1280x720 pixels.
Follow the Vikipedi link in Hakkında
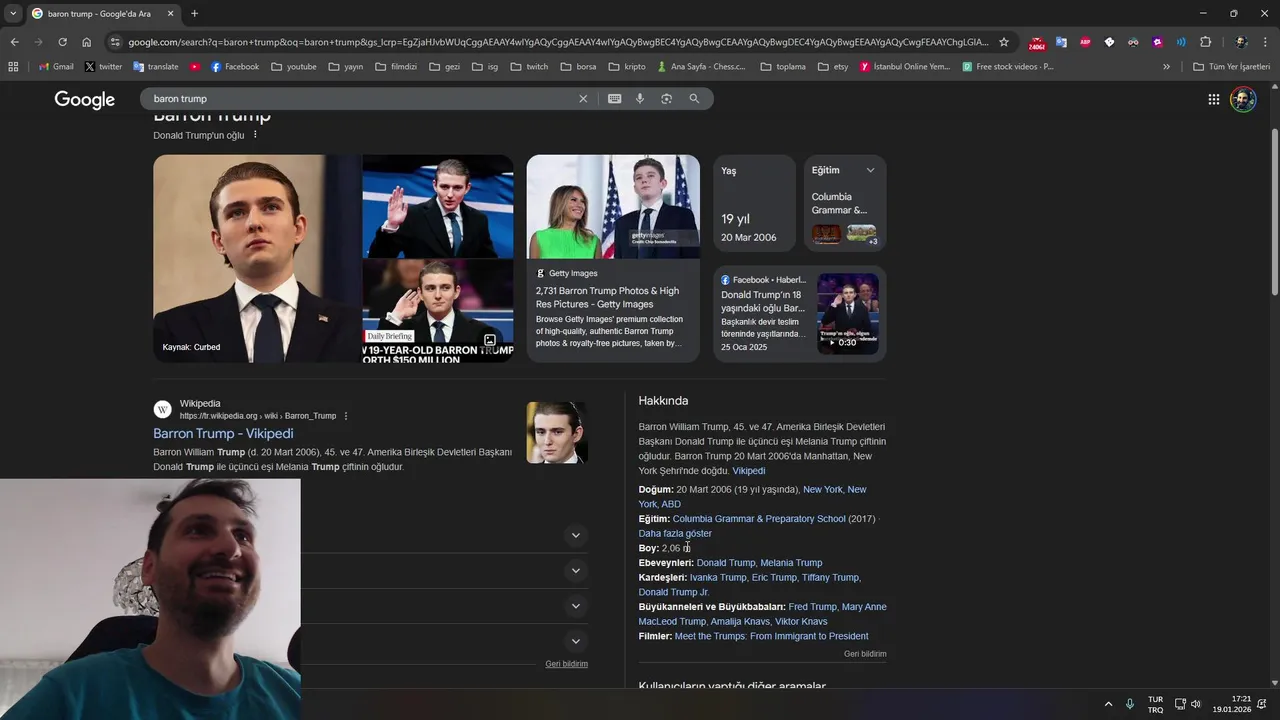[x=749, y=471]
